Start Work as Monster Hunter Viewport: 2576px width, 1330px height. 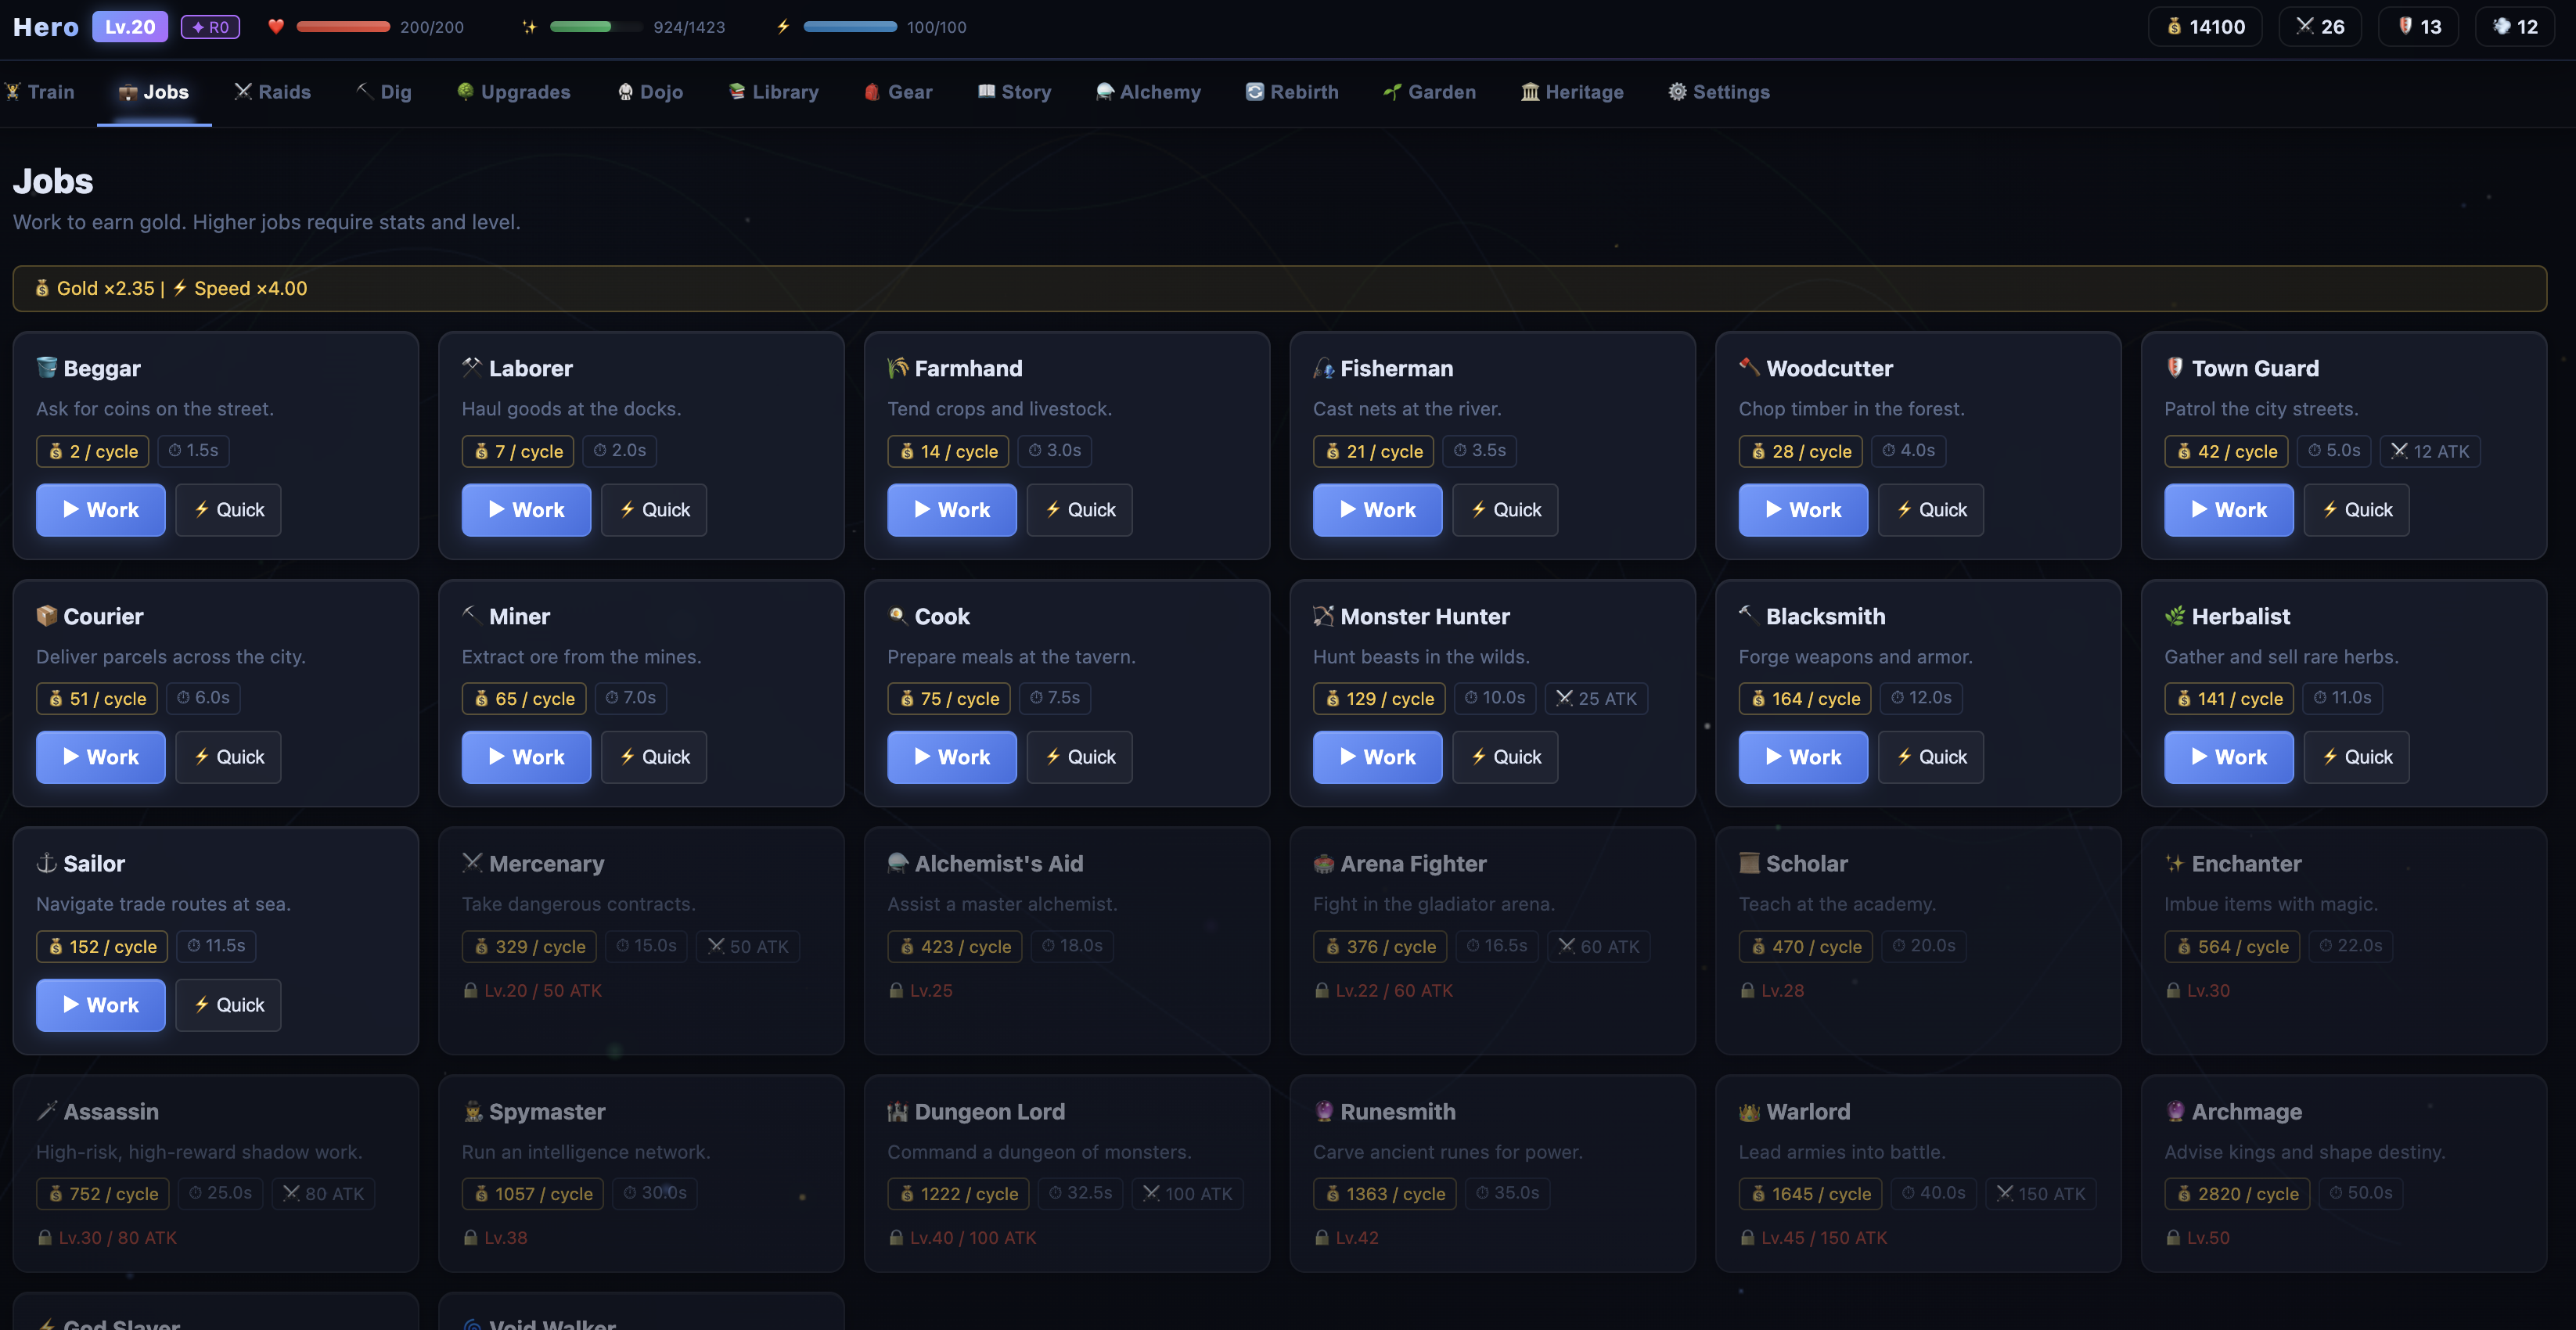(x=1378, y=757)
